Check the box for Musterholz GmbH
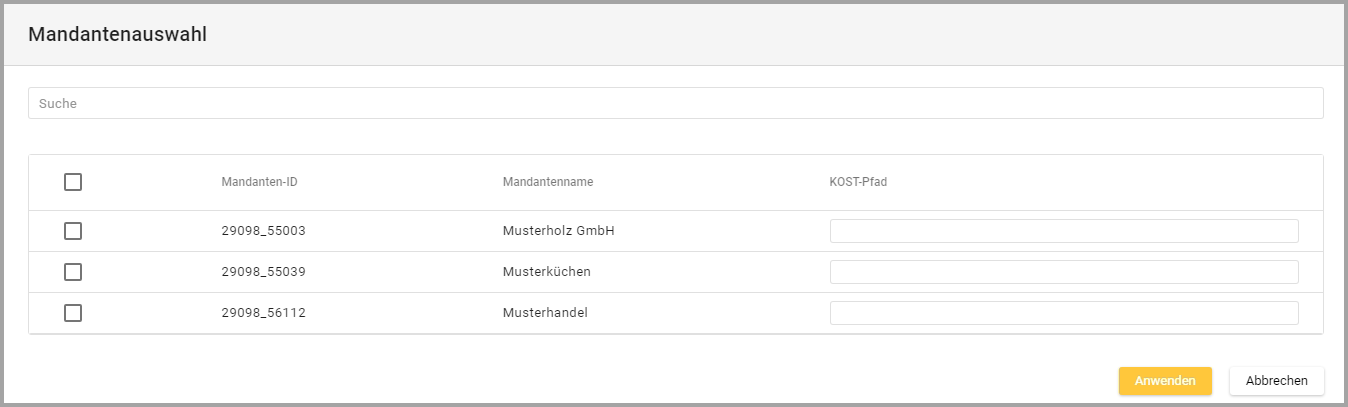Screen dimensions: 1348x407 [73, 231]
